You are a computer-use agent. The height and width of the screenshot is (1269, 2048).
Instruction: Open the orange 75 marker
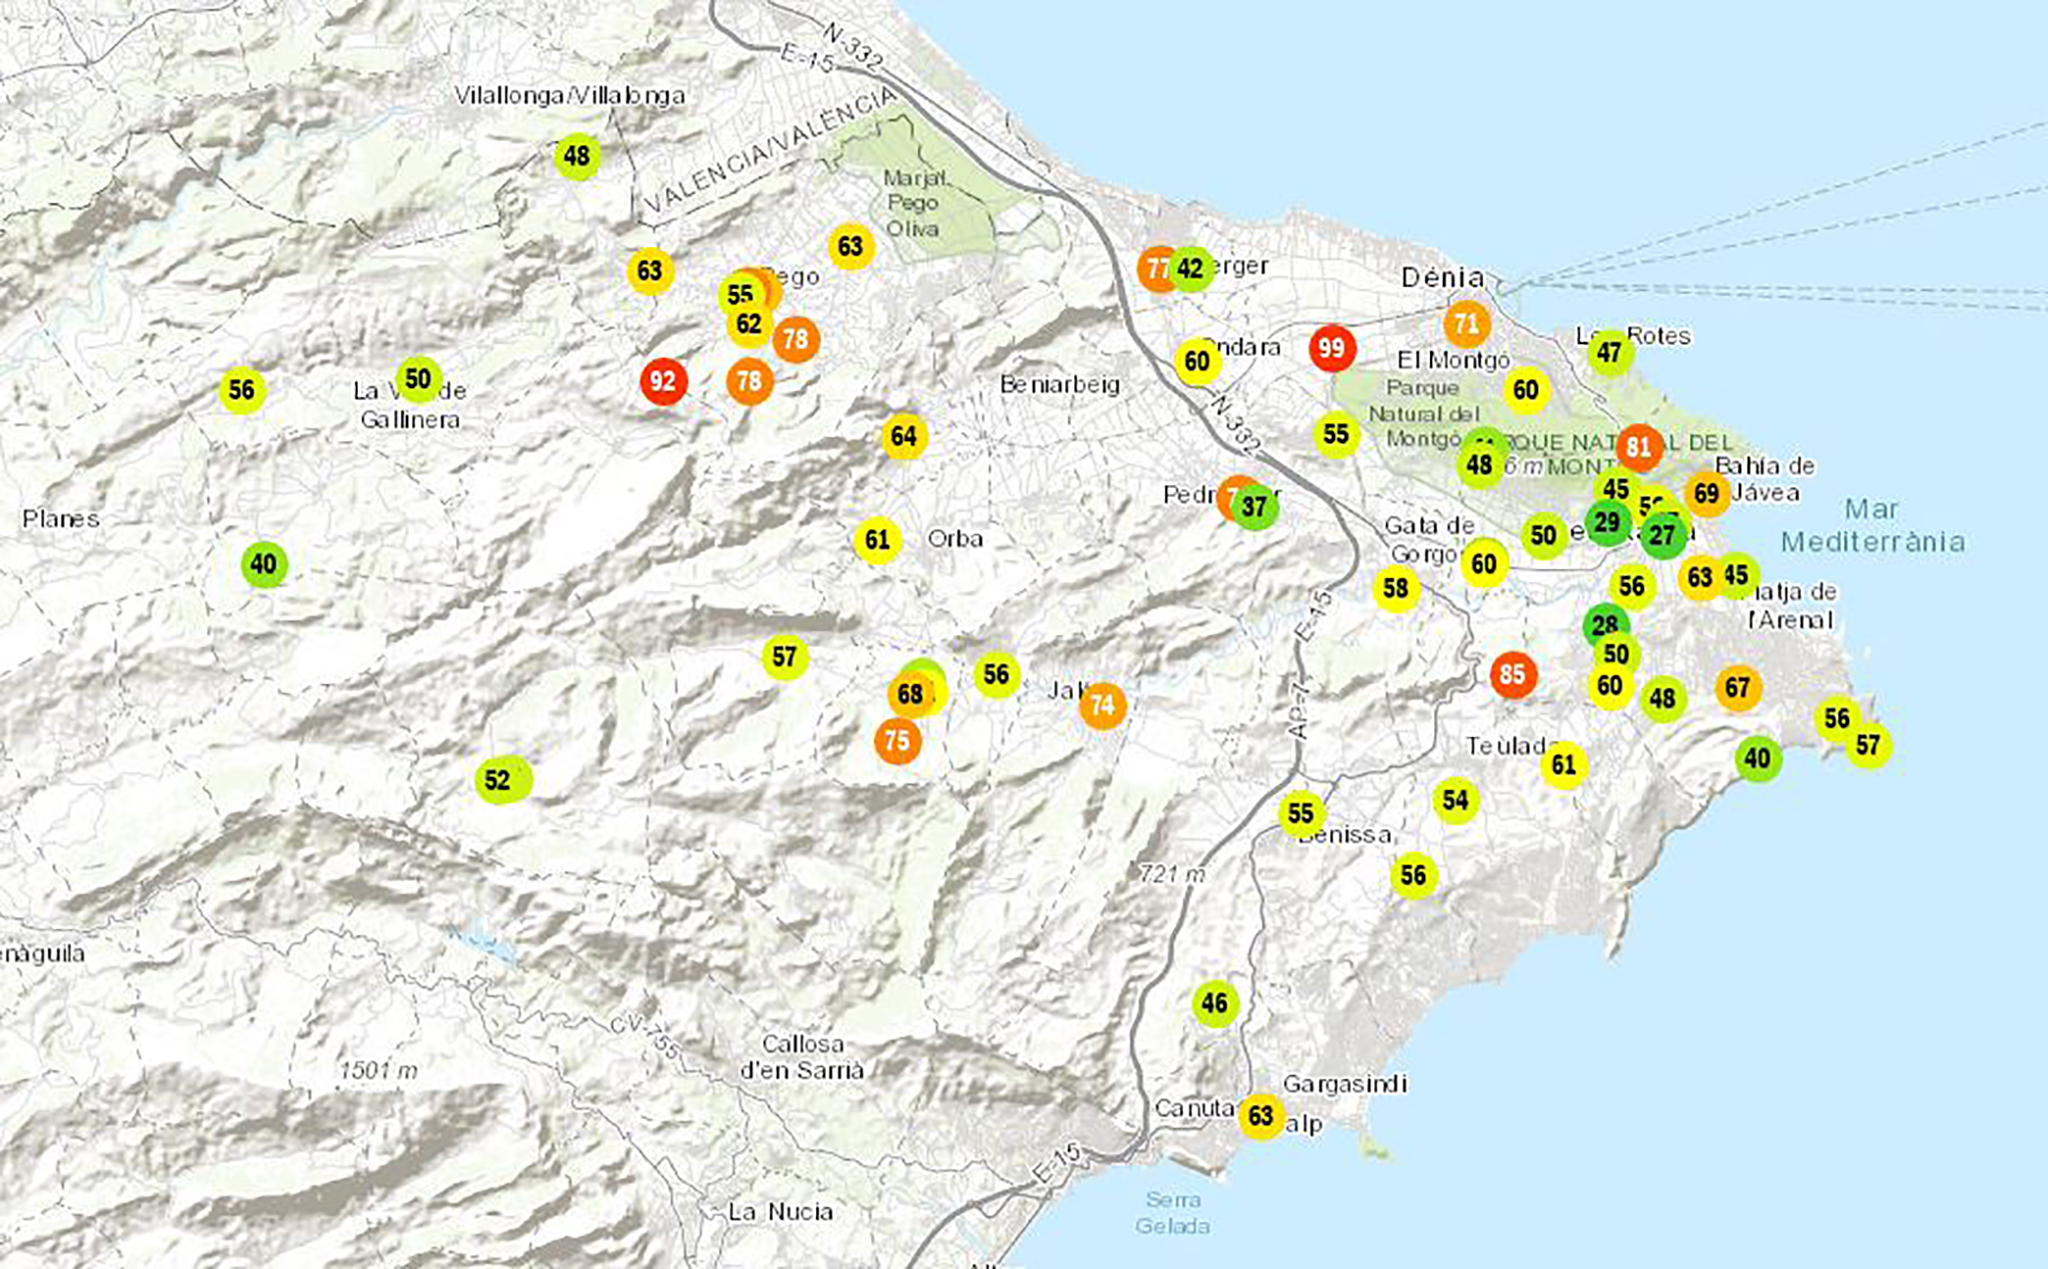click(x=897, y=741)
